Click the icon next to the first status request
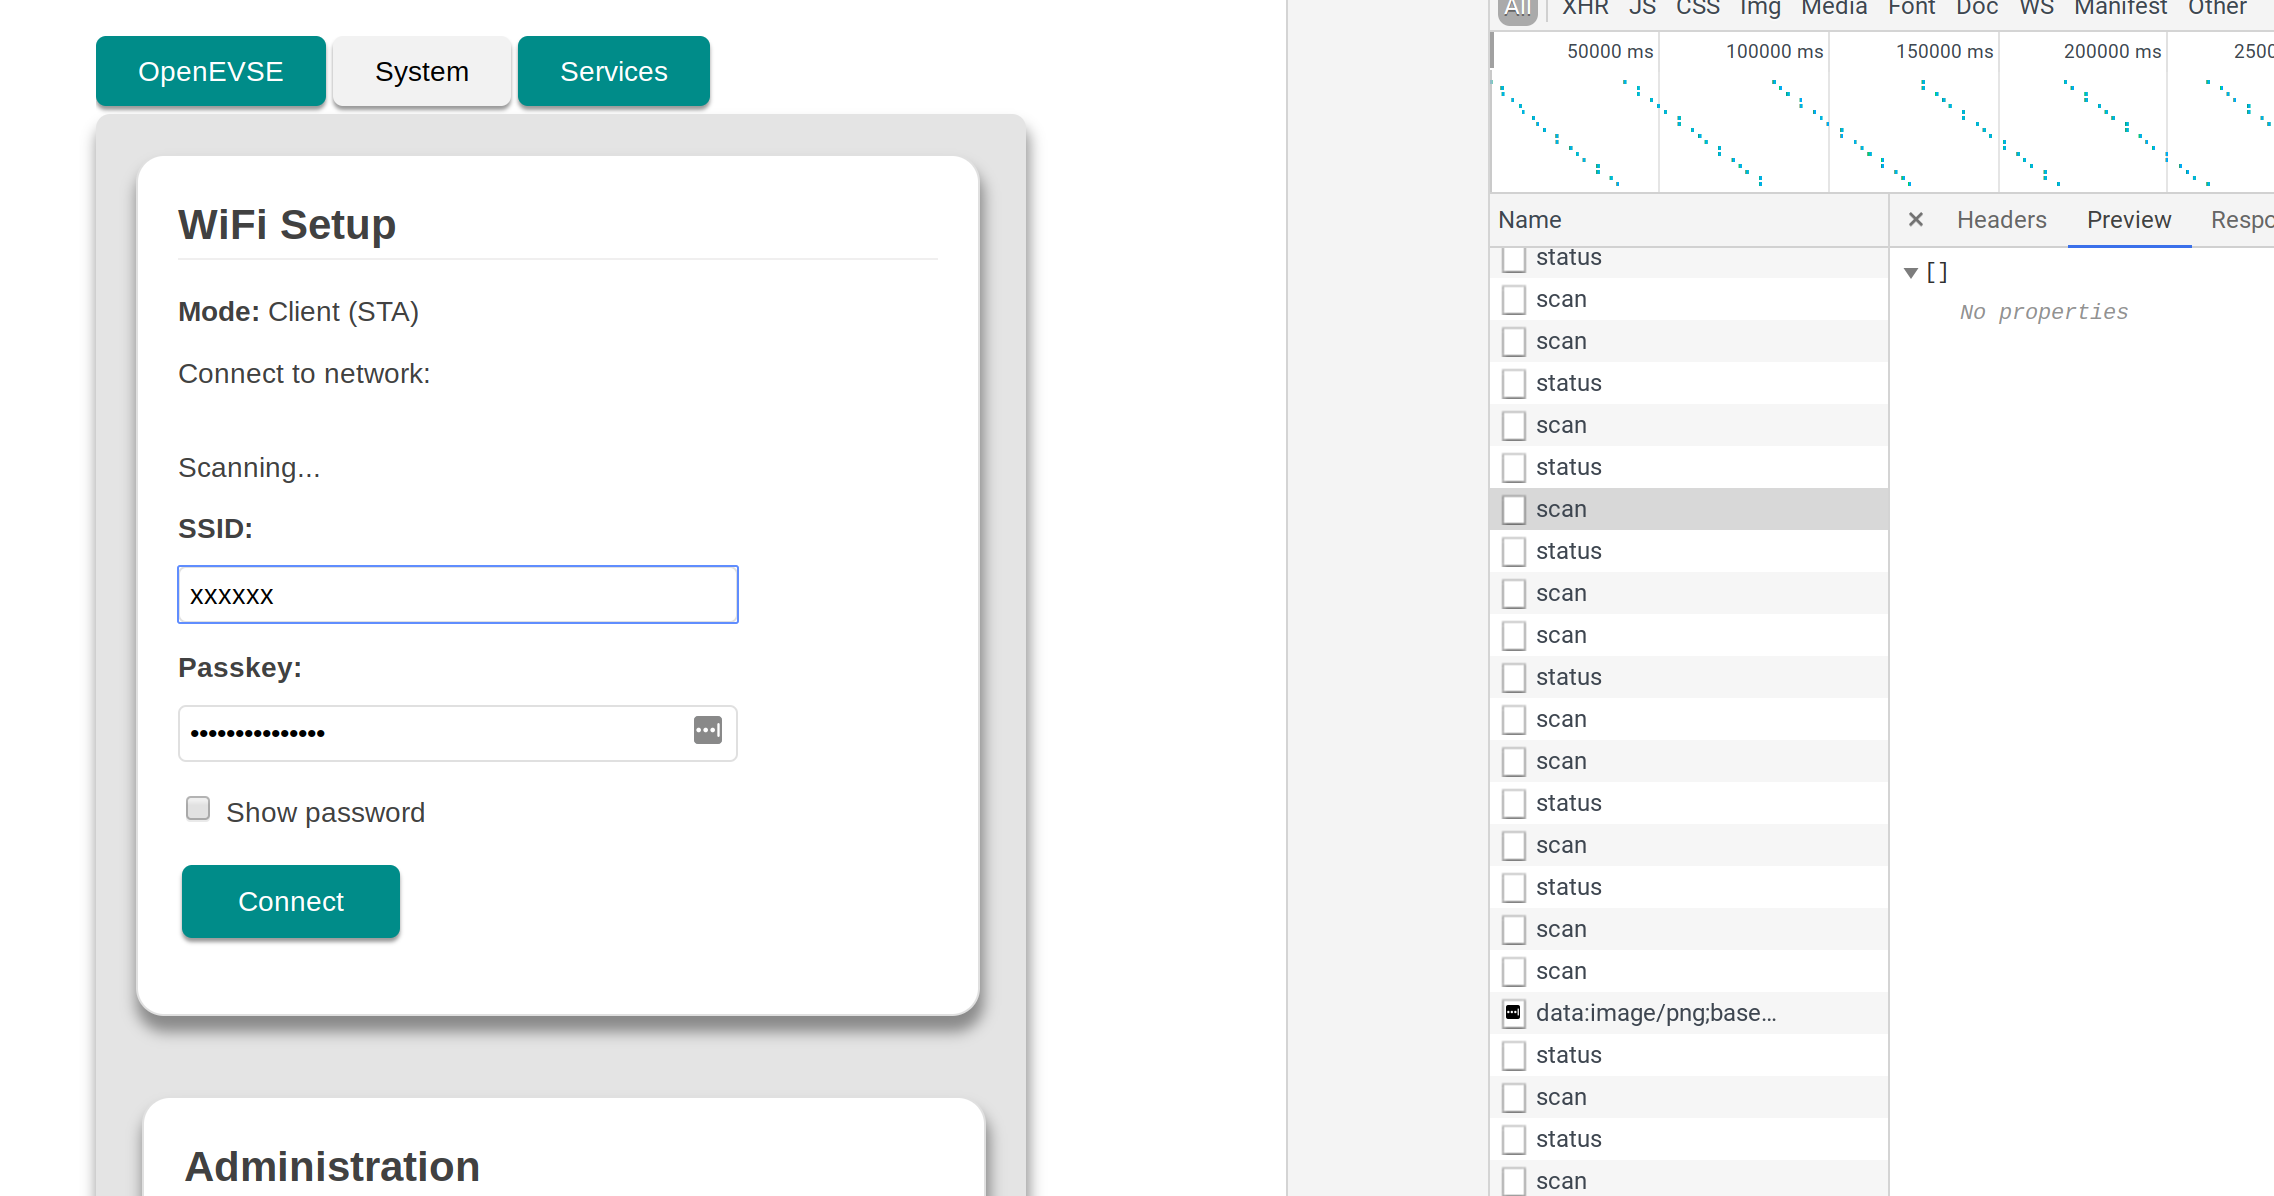Screen dimensions: 2274x1196 point(1513,257)
